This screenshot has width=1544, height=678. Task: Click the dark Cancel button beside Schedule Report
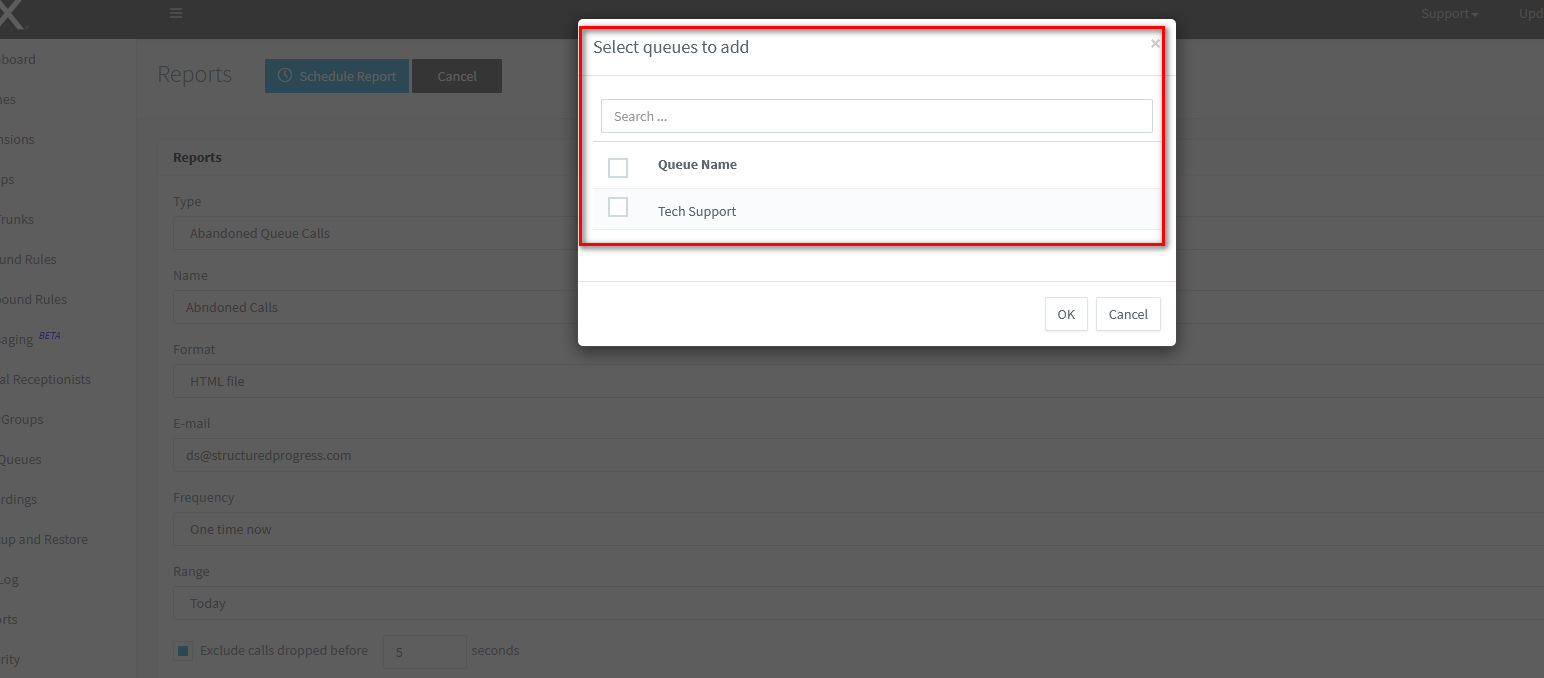click(x=457, y=76)
